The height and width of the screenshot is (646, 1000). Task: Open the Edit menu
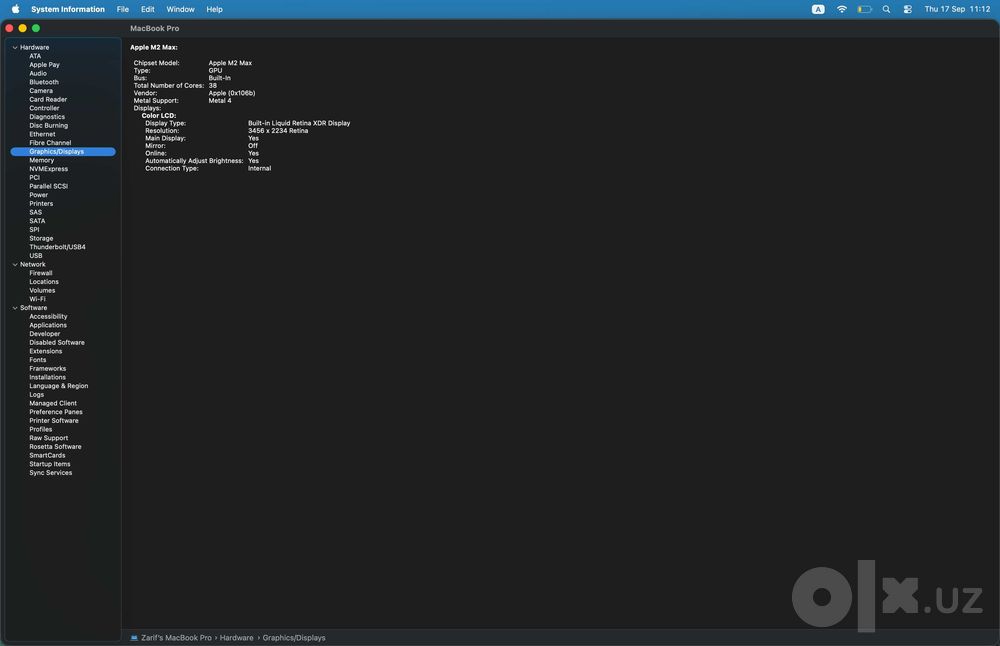147,9
